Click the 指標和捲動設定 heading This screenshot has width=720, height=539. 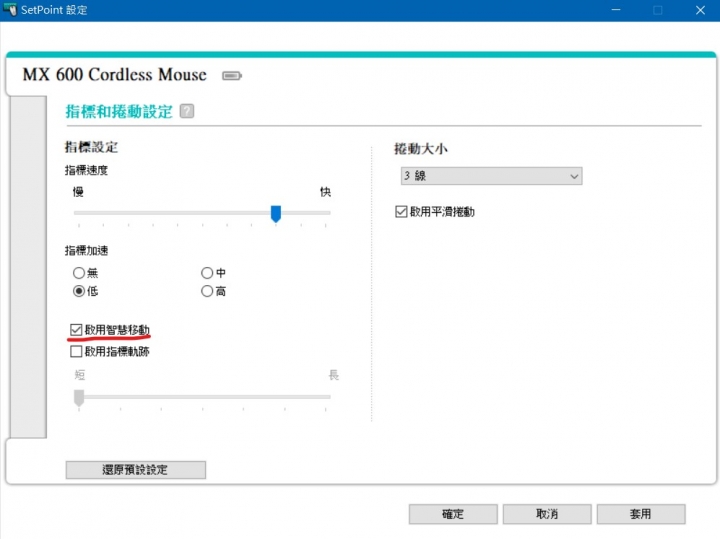(119, 112)
